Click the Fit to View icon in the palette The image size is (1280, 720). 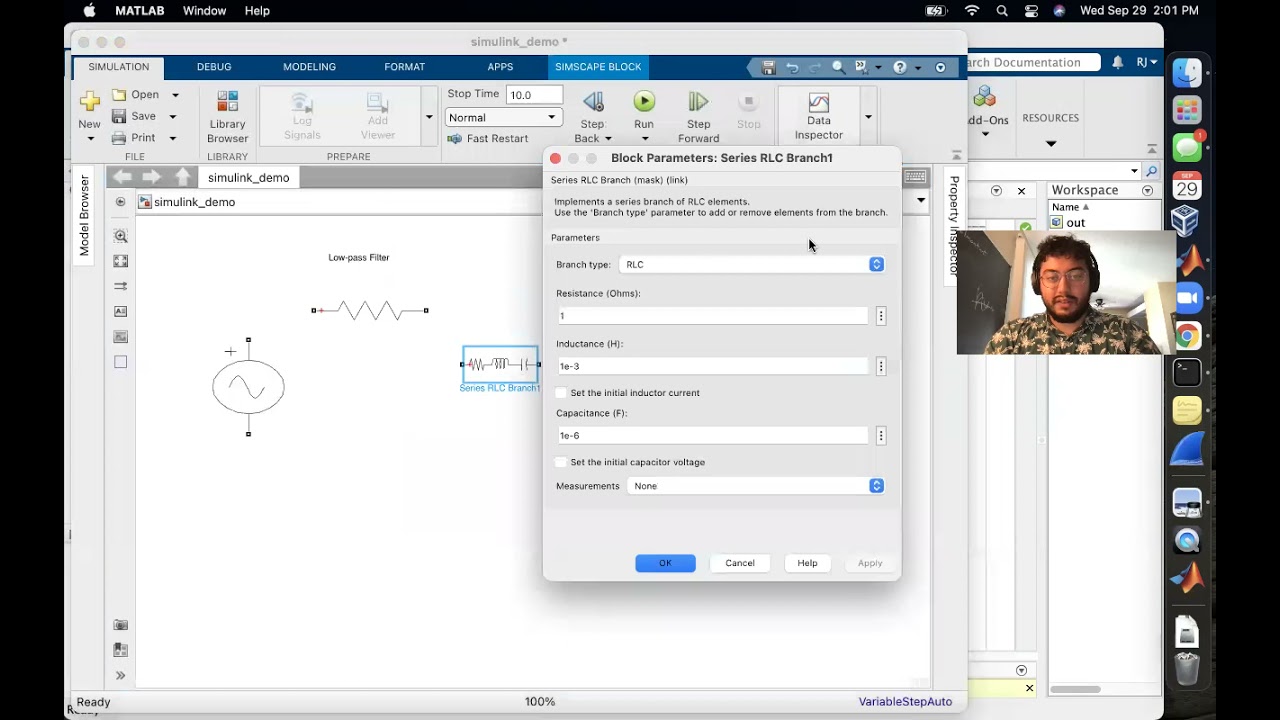120,261
